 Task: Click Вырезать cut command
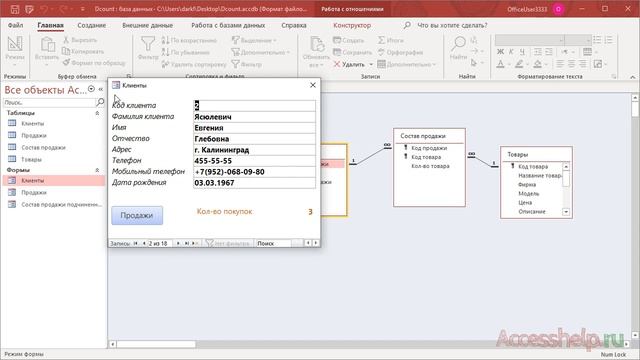coord(80,40)
